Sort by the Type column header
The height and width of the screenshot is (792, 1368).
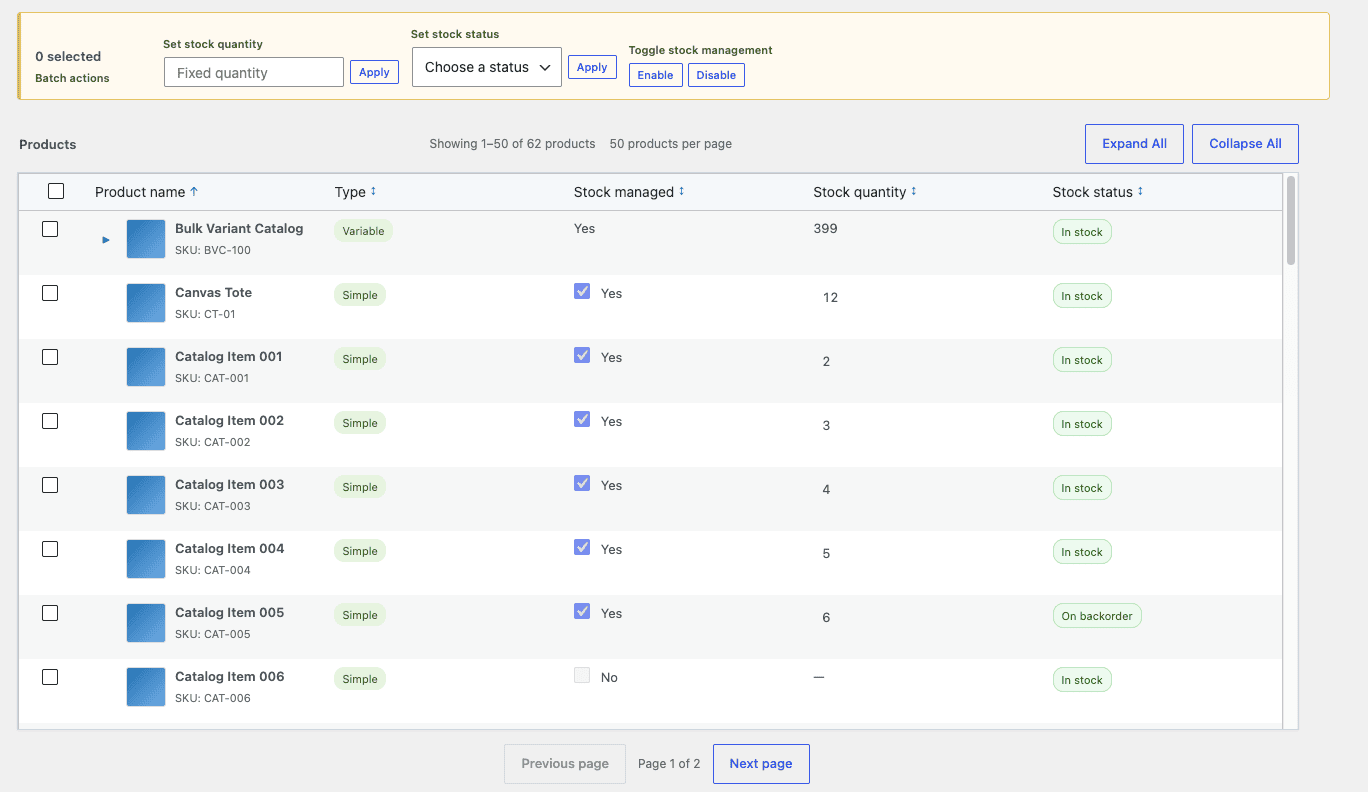pos(355,192)
